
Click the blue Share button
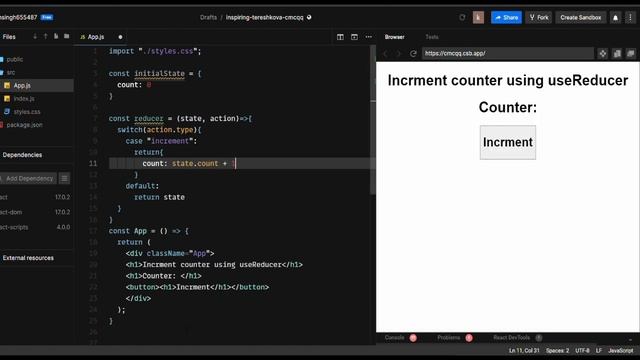pos(506,18)
